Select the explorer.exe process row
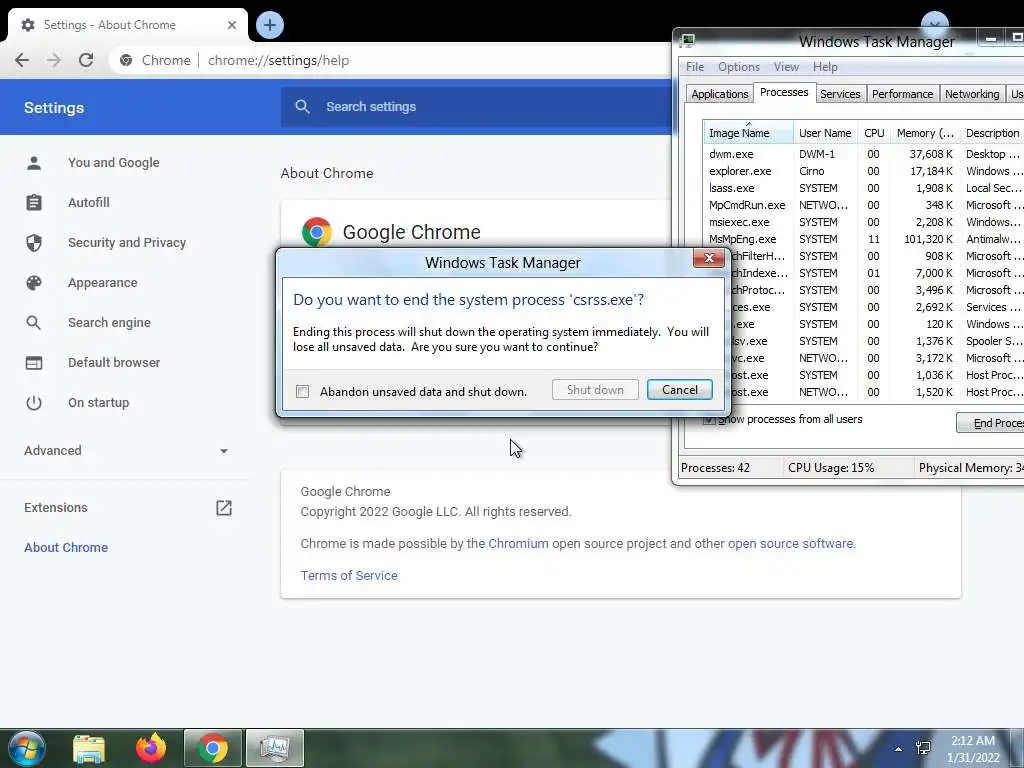1024x768 pixels. [863, 171]
